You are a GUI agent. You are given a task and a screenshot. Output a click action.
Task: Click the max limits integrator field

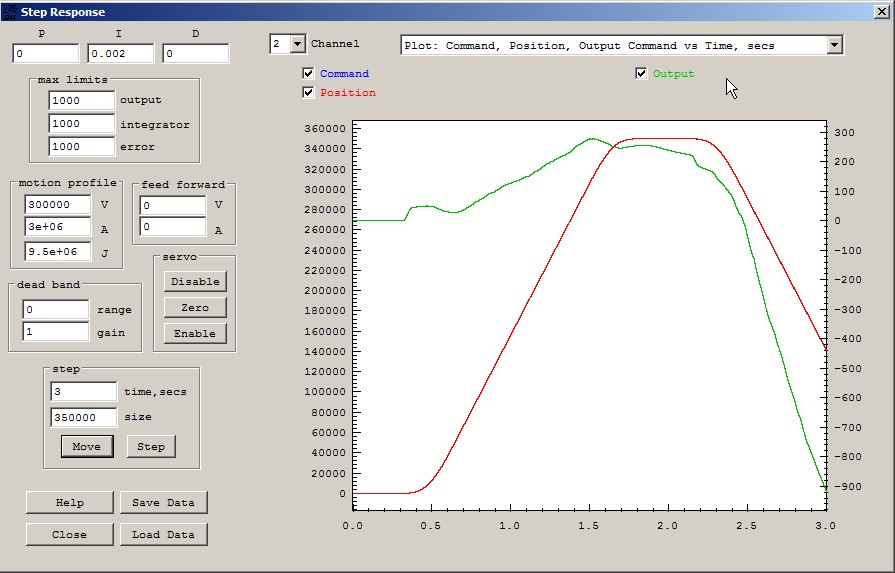click(x=81, y=124)
